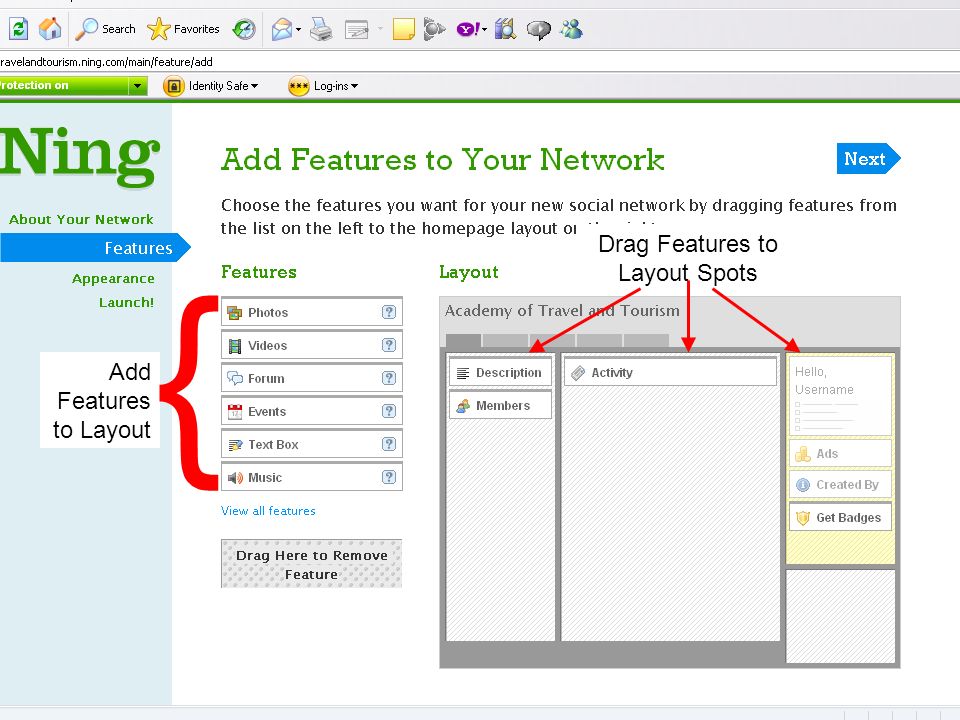960x720 pixels.
Task: Open help for Music feature
Action: [389, 477]
